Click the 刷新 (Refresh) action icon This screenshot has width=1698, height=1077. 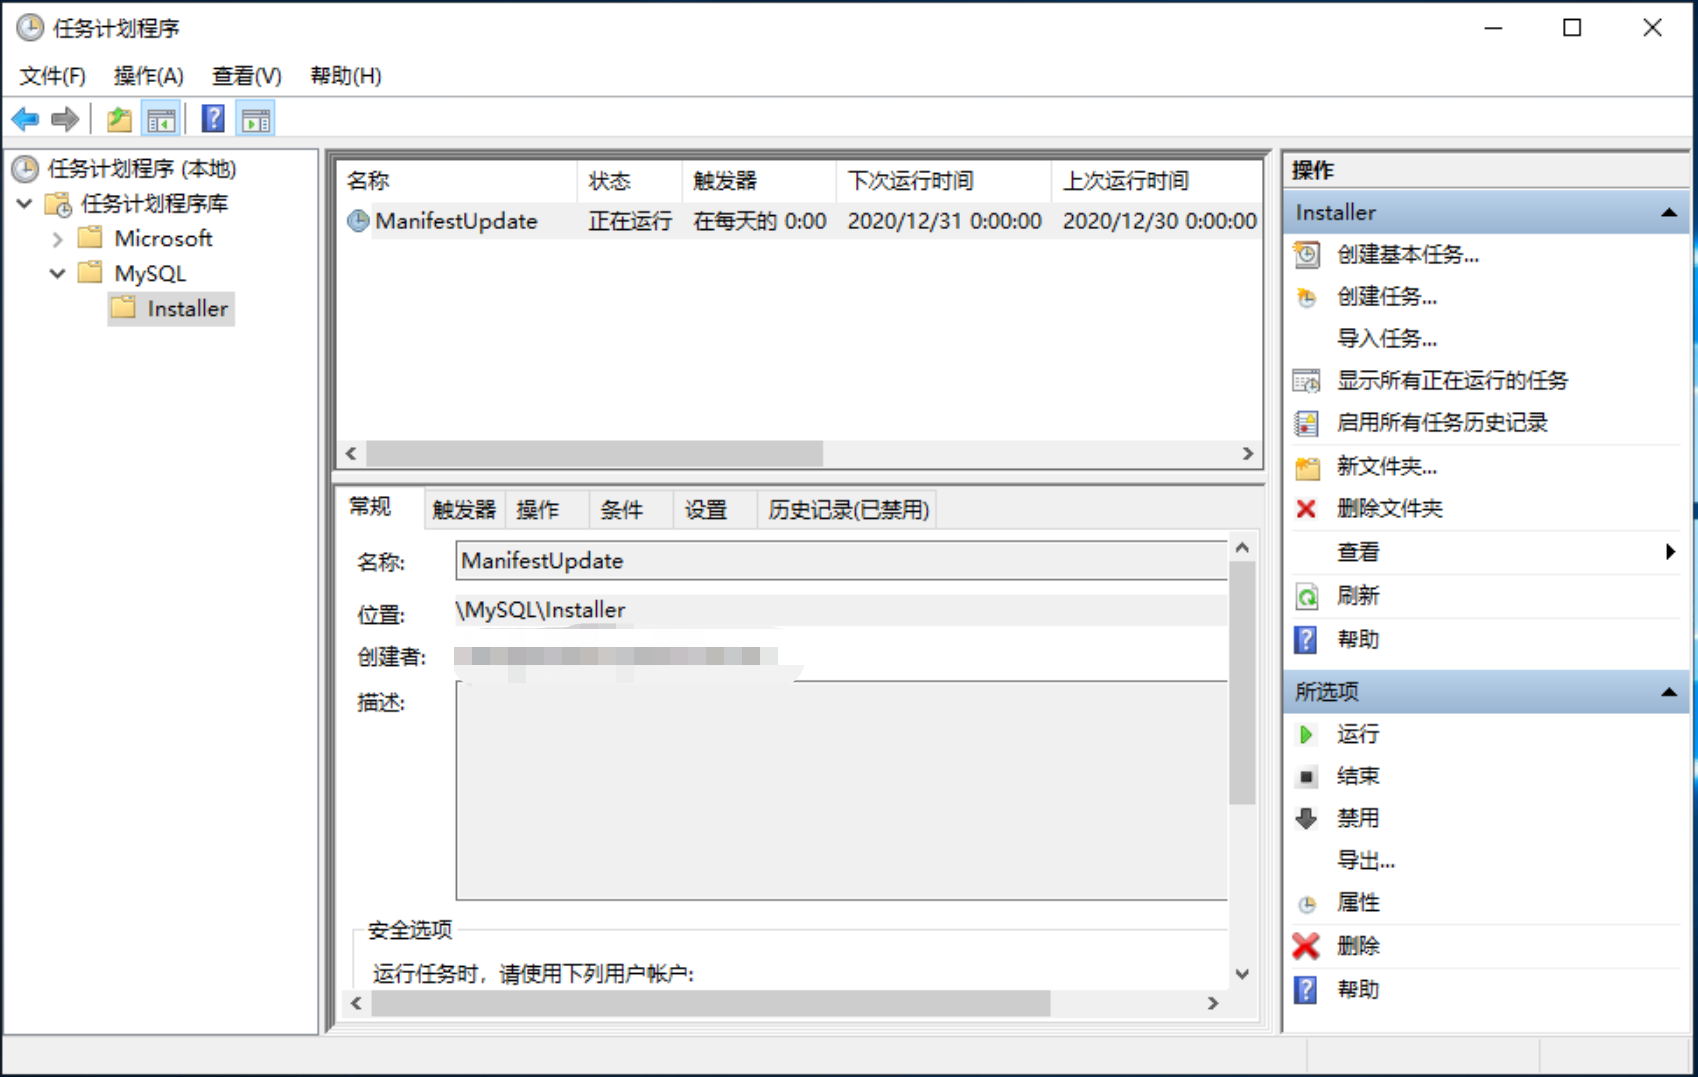click(1306, 595)
